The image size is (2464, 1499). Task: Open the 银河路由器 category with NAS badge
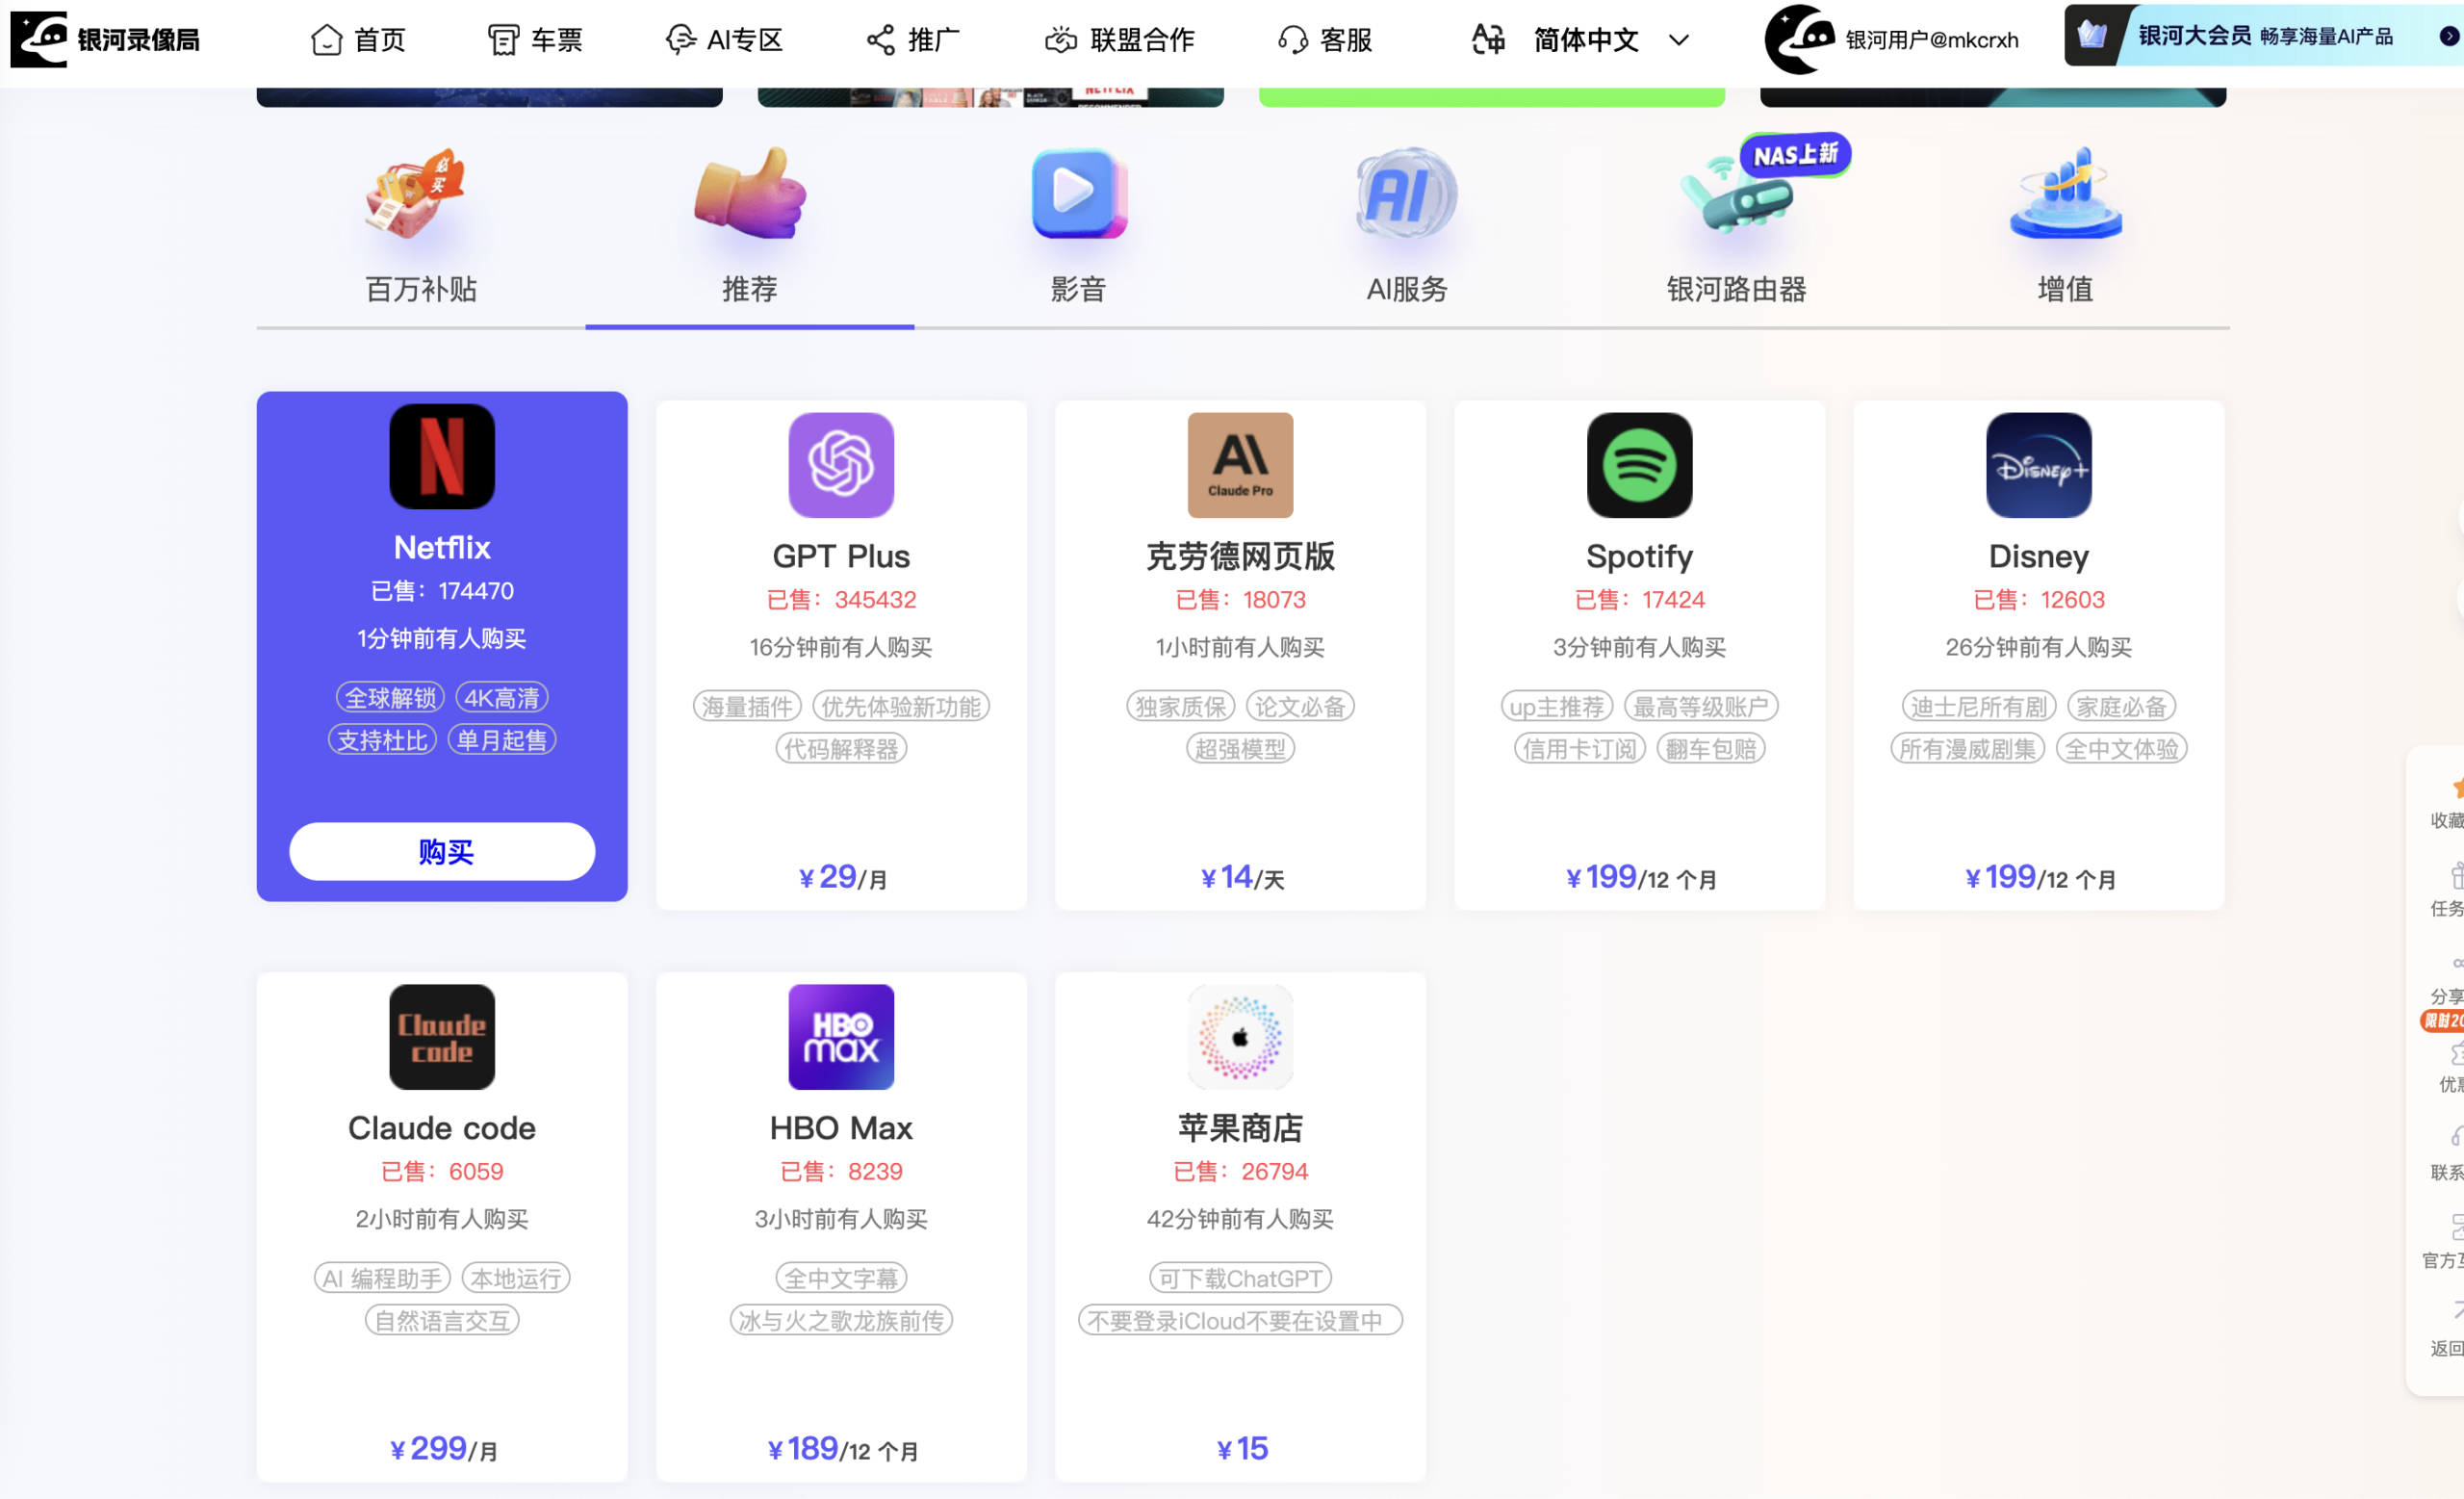click(x=1736, y=226)
